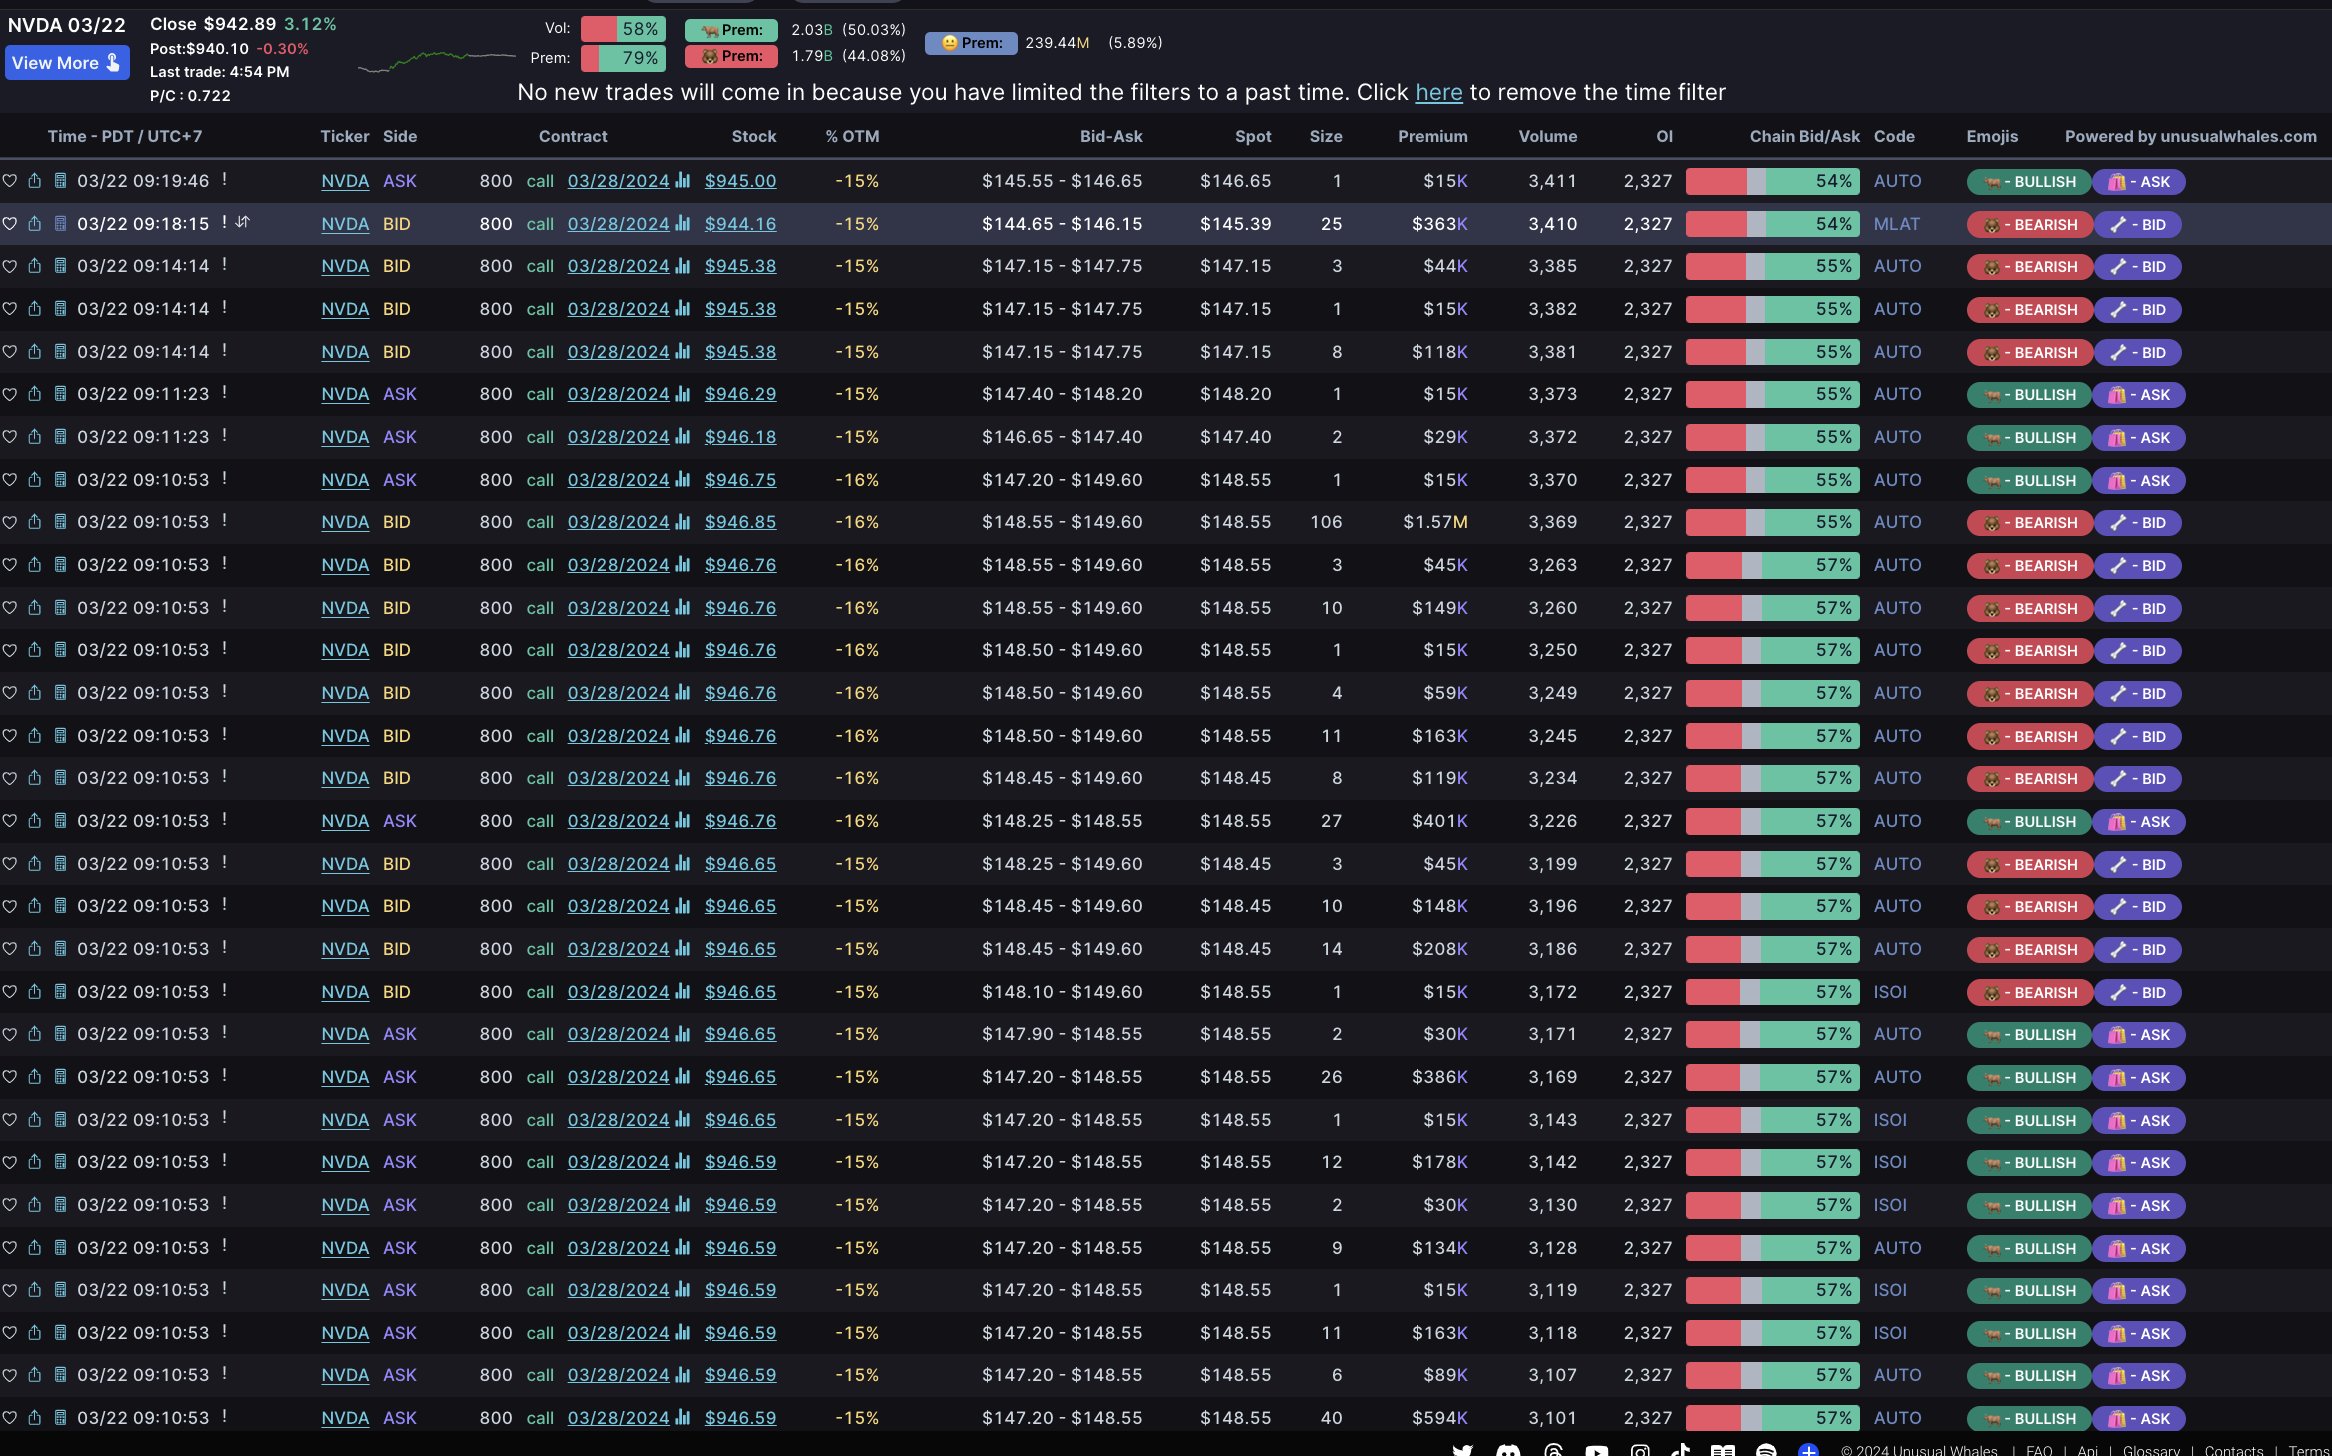
Task: Open FAQ link in footer
Action: [x=2038, y=1450]
